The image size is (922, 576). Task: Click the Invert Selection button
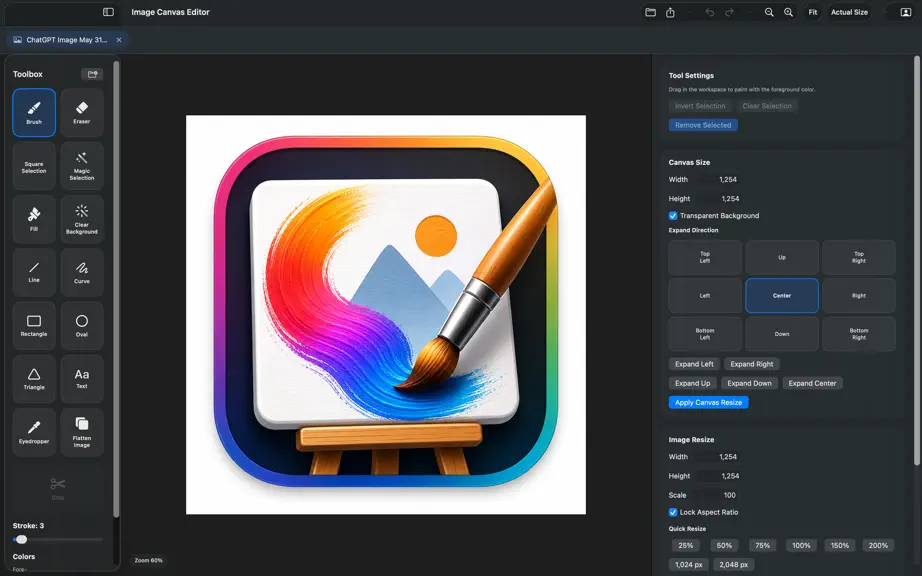click(x=700, y=106)
